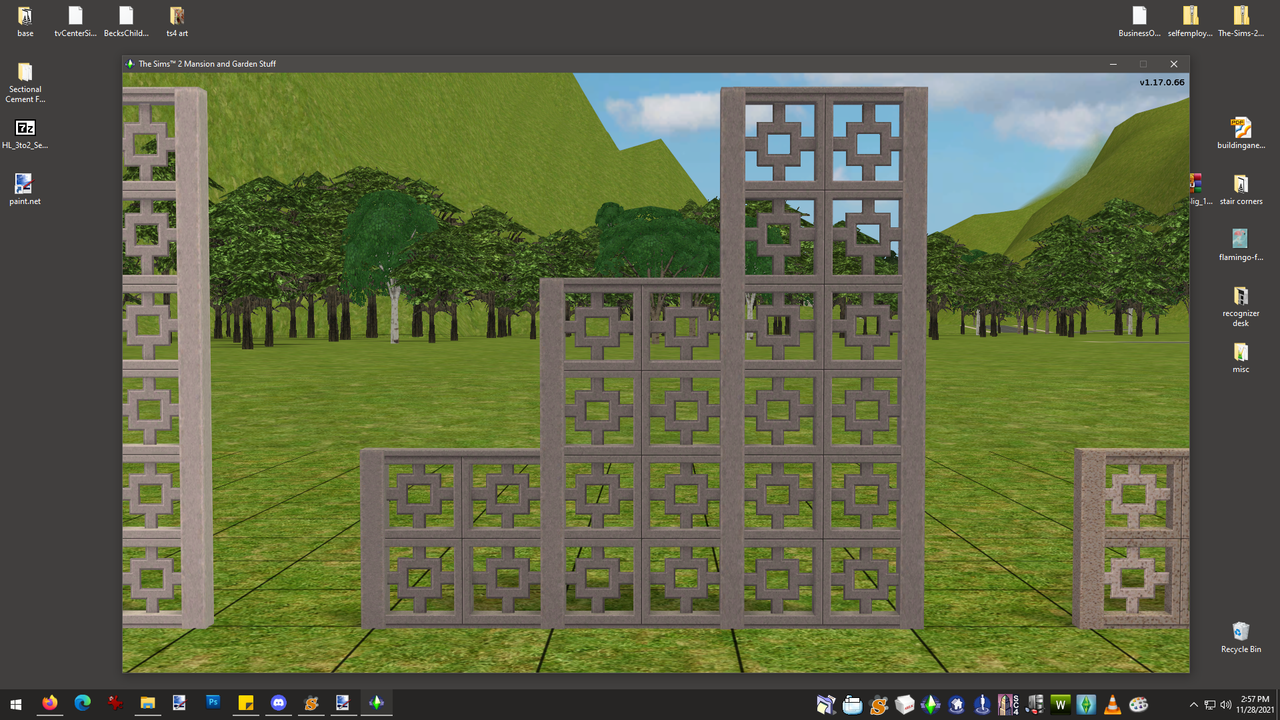Image resolution: width=1280 pixels, height=720 pixels.
Task: Open Sticky Notes from the taskbar
Action: pyautogui.click(x=245, y=704)
